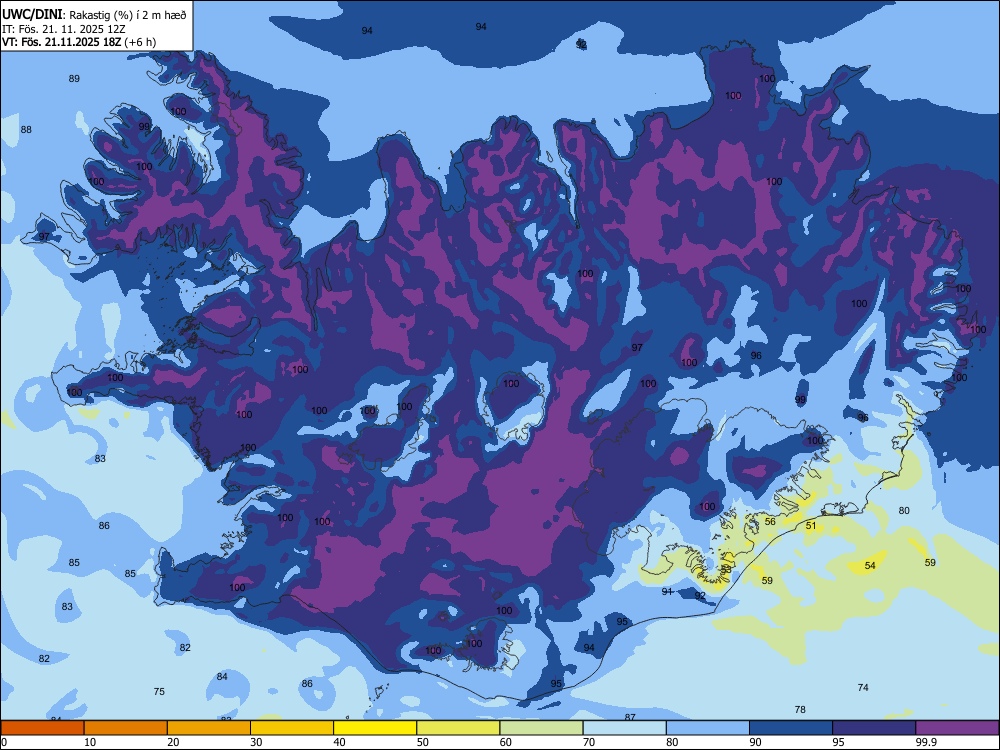Click the 'UWC/DINI: Rakastig (%) í 2 m hæð' title
Screen dimensions: 1000x750
[94, 14]
